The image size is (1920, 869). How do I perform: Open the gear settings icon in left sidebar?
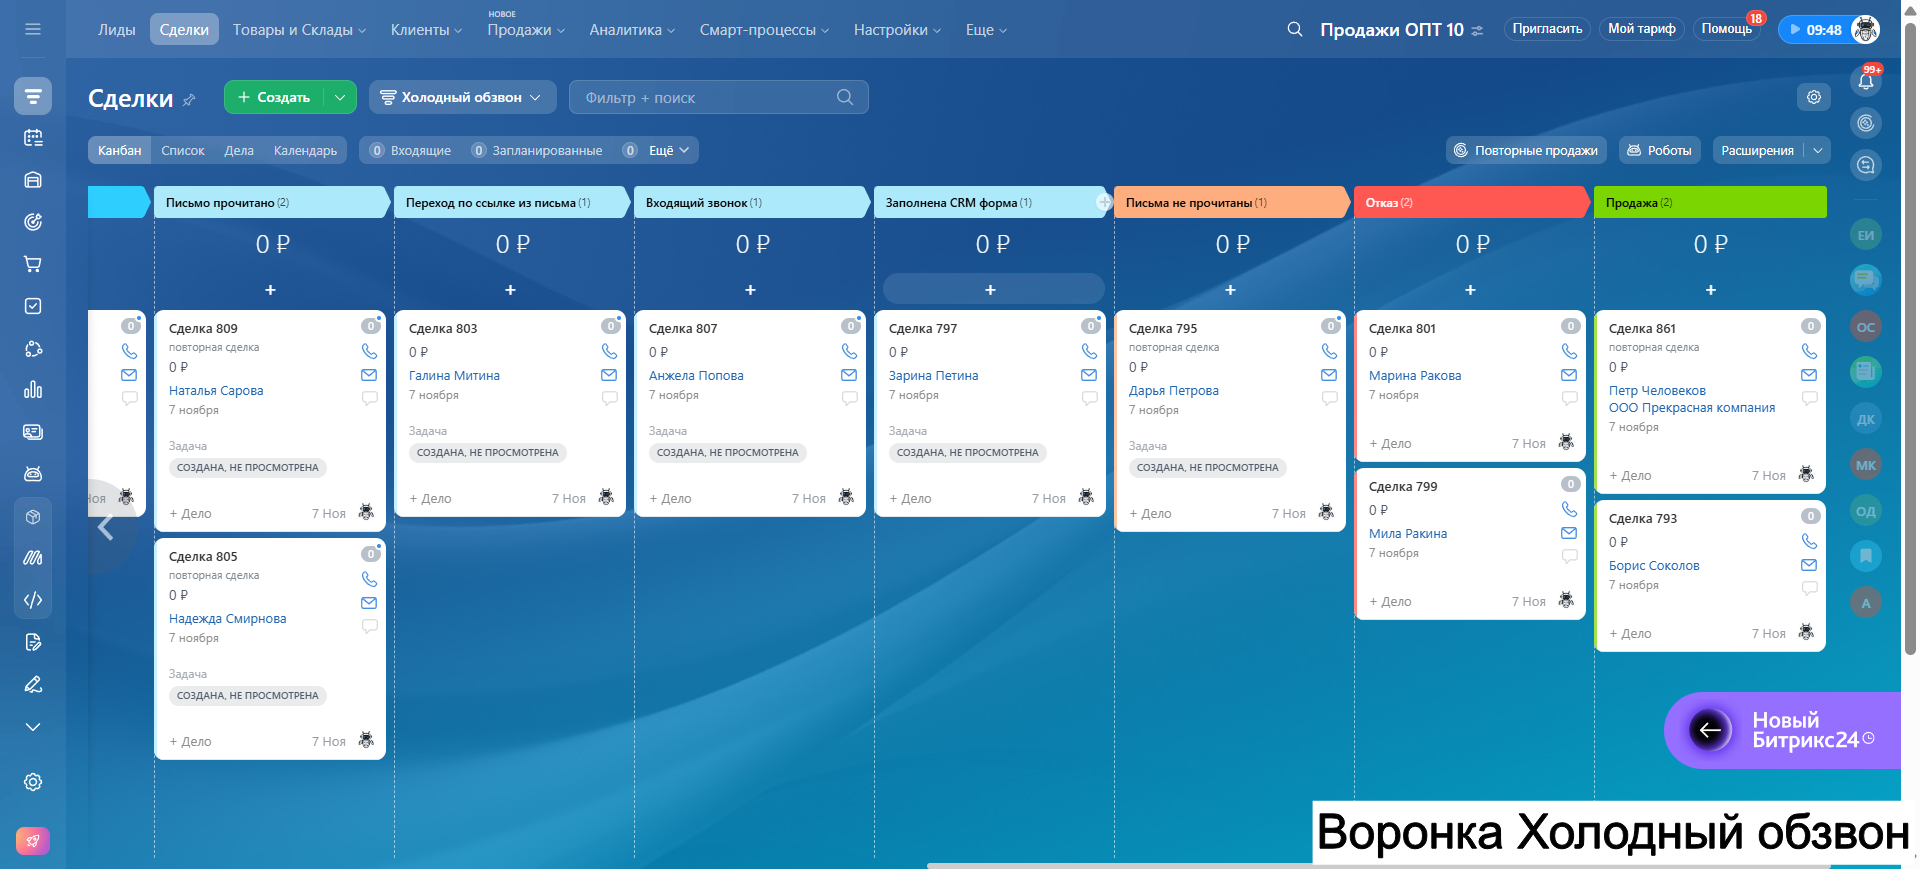pos(33,782)
